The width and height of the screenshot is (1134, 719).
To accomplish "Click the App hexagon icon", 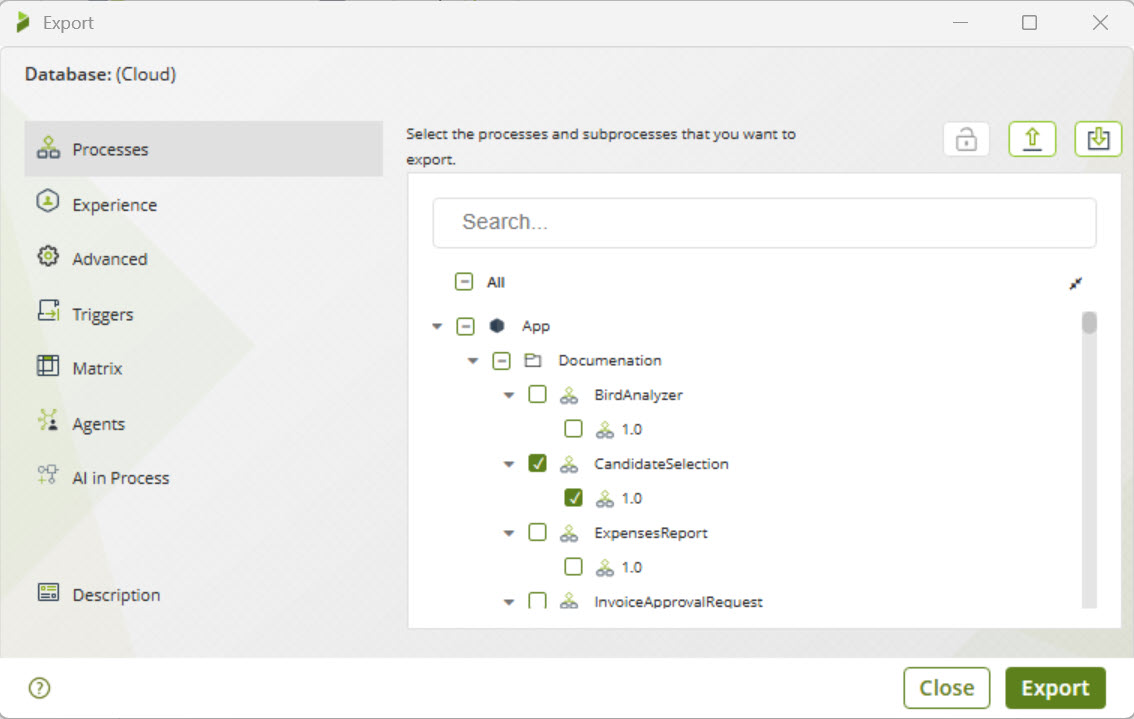I will pyautogui.click(x=497, y=326).
